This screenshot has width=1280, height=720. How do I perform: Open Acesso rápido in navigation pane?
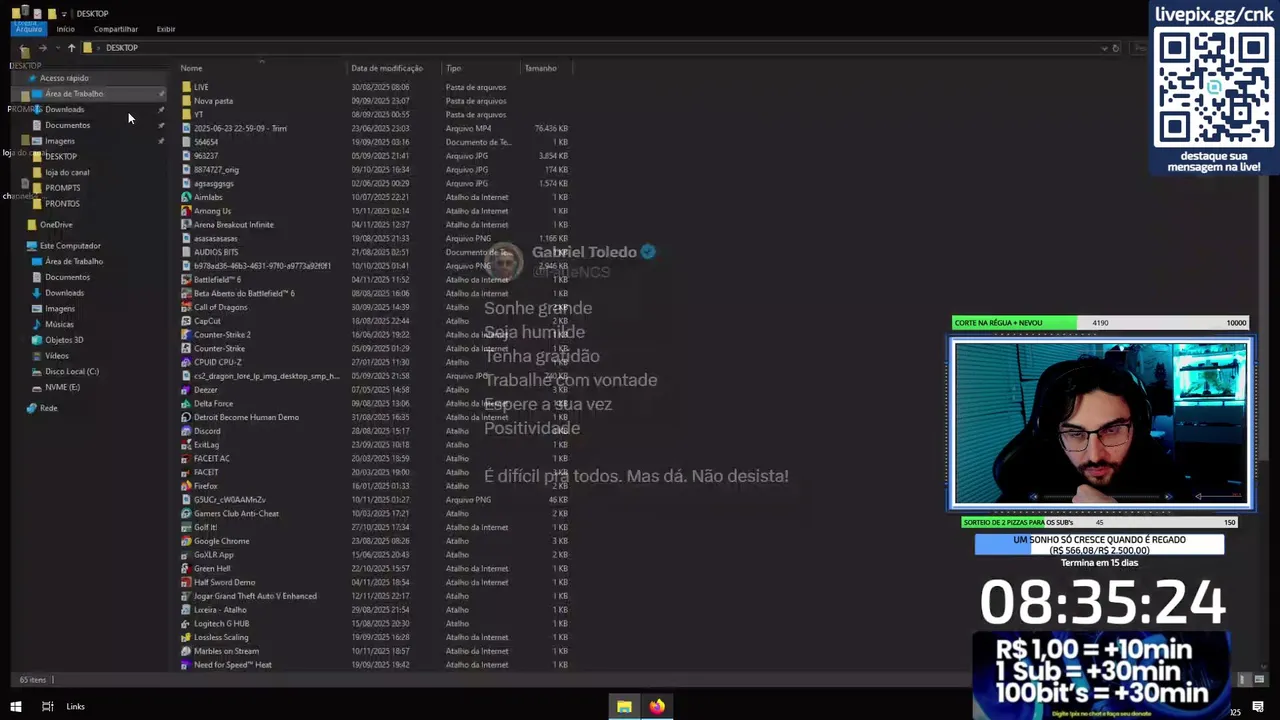click(64, 78)
